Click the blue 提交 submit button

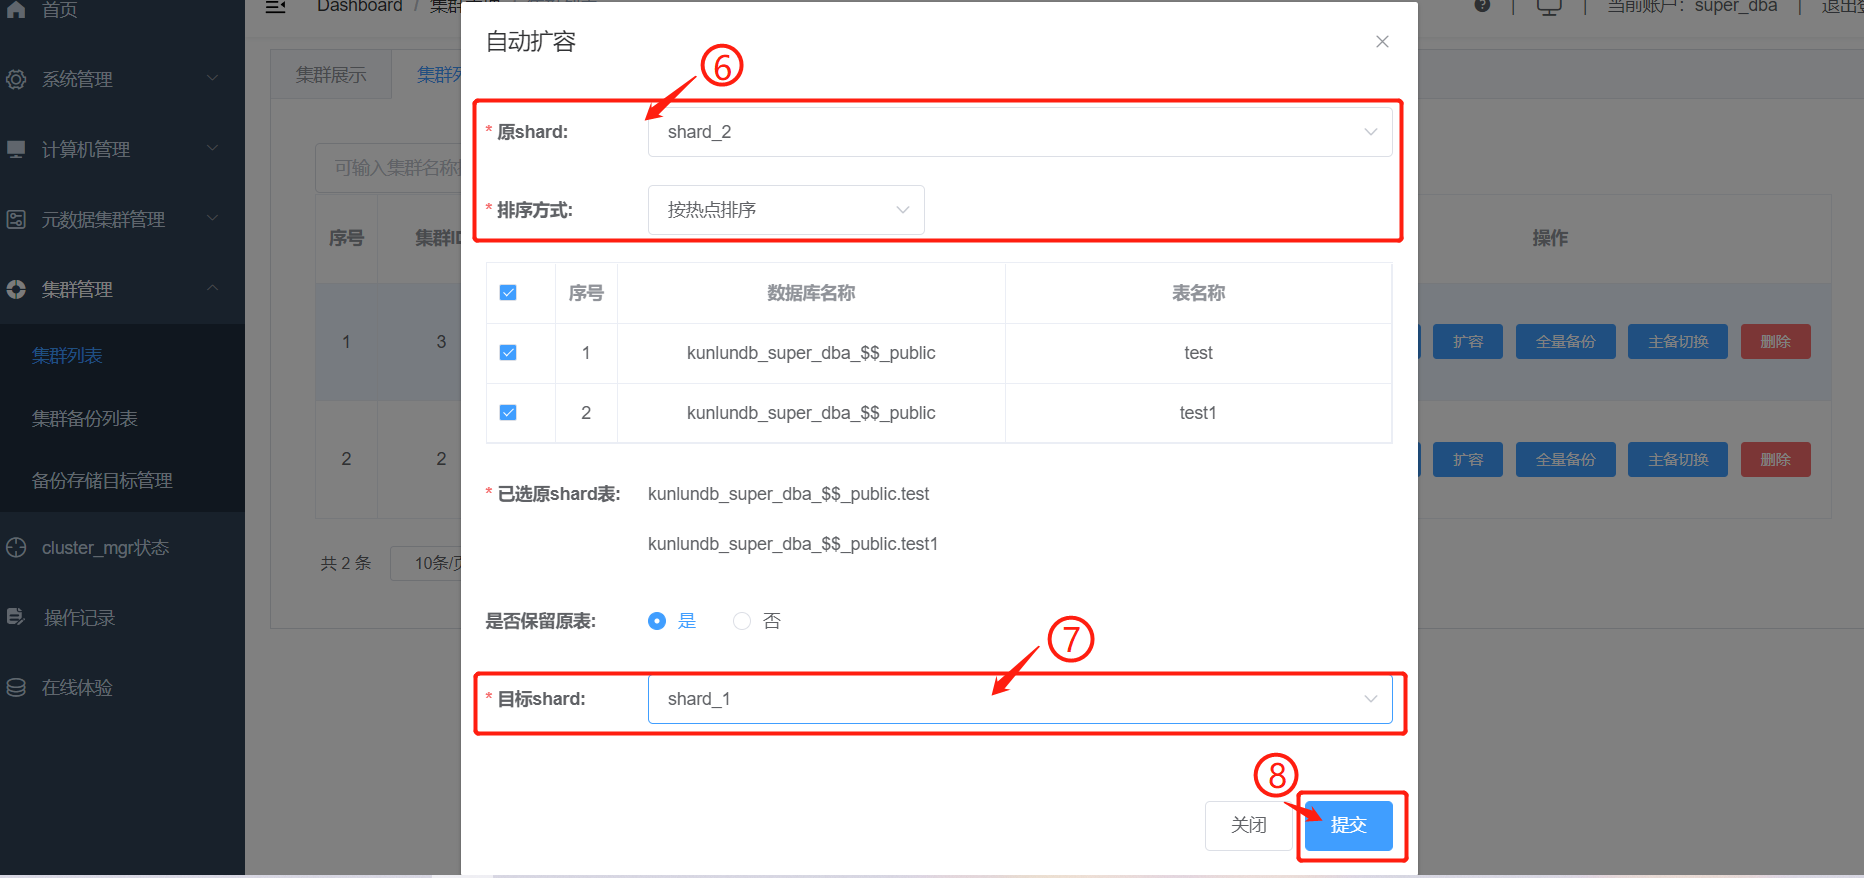tap(1348, 825)
